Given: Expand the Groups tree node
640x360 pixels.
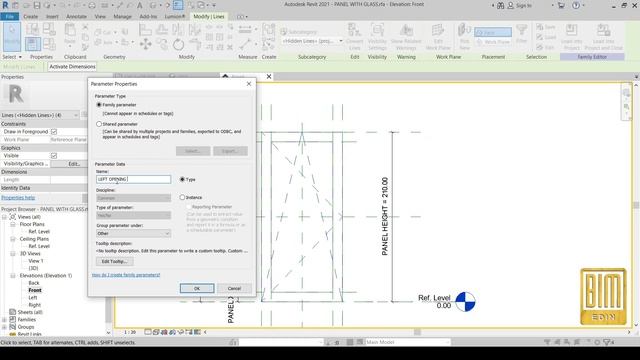Looking at the screenshot, I should pos(4,327).
